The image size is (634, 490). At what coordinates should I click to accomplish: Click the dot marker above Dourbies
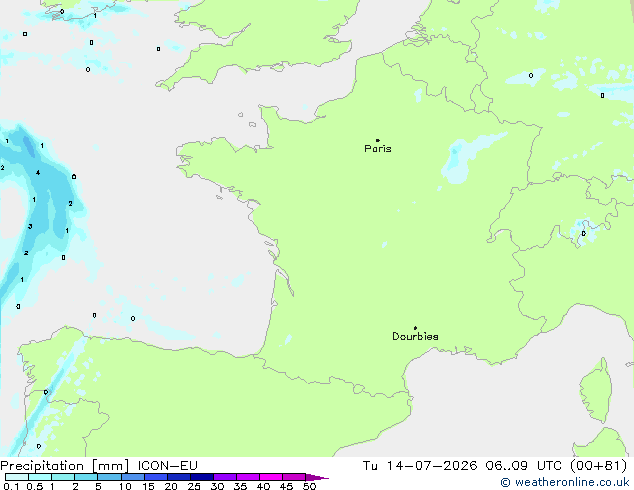click(415, 328)
